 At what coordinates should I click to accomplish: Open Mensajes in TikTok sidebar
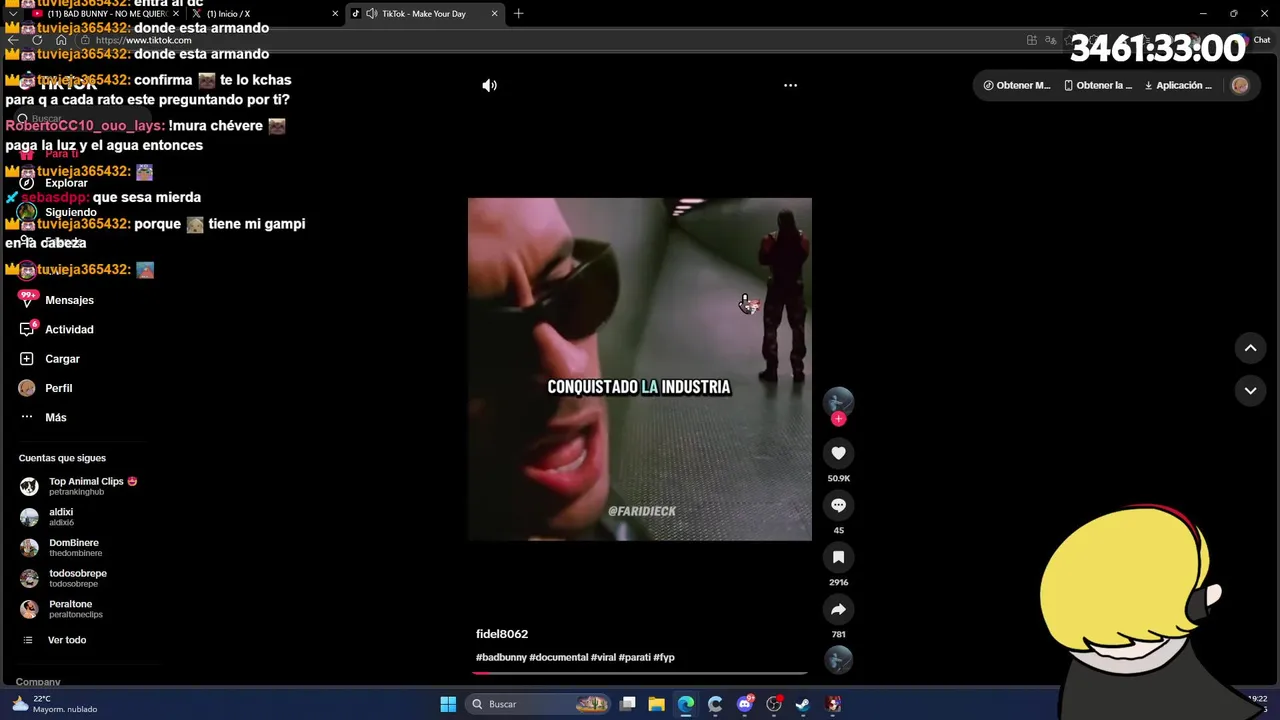(x=69, y=300)
